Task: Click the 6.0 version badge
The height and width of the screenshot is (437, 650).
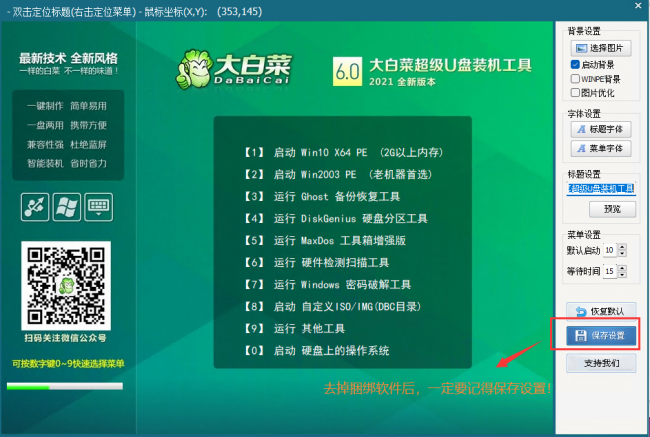Action: tap(347, 71)
